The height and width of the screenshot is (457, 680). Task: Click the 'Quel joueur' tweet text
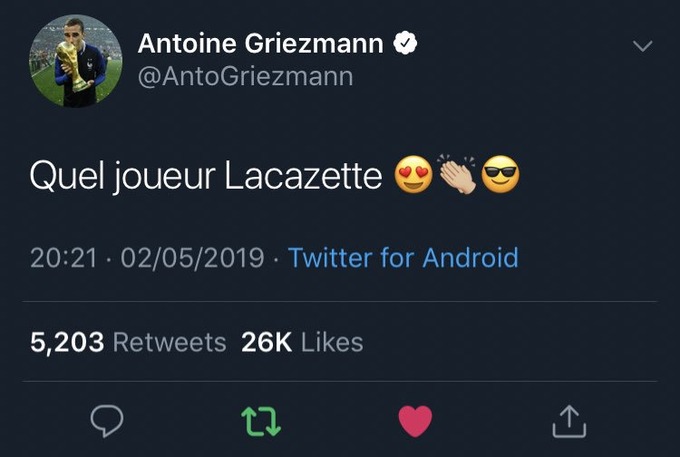point(122,177)
